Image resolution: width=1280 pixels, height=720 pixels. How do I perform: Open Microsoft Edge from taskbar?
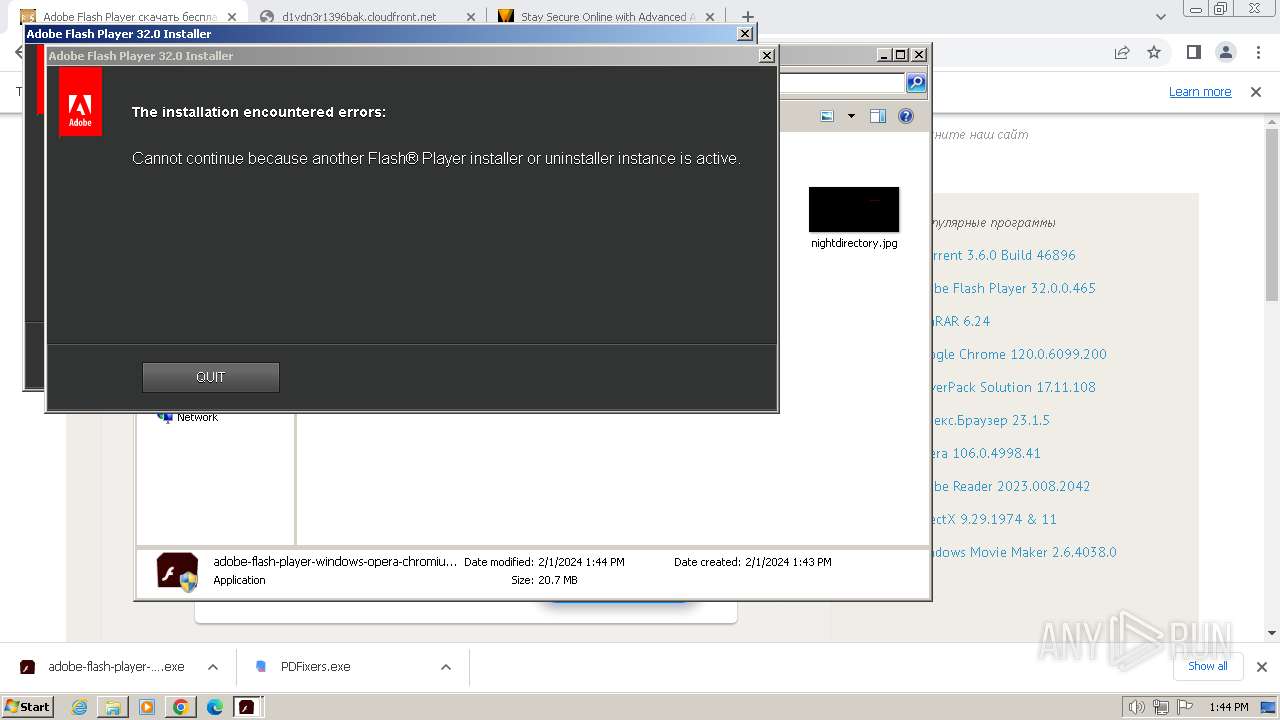coord(214,707)
